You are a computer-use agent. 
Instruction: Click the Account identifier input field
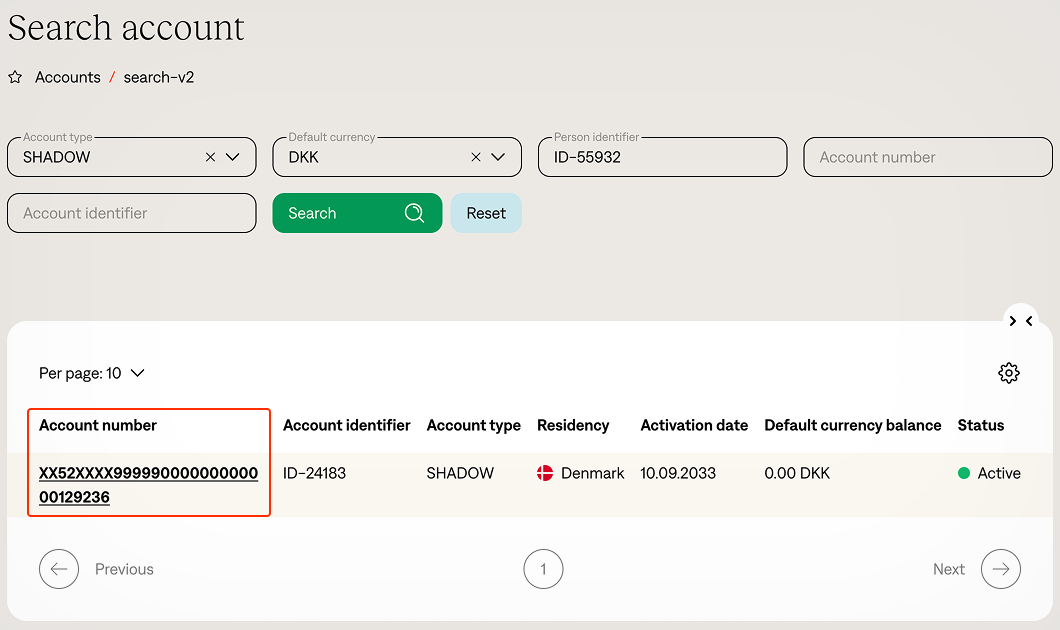[132, 213]
